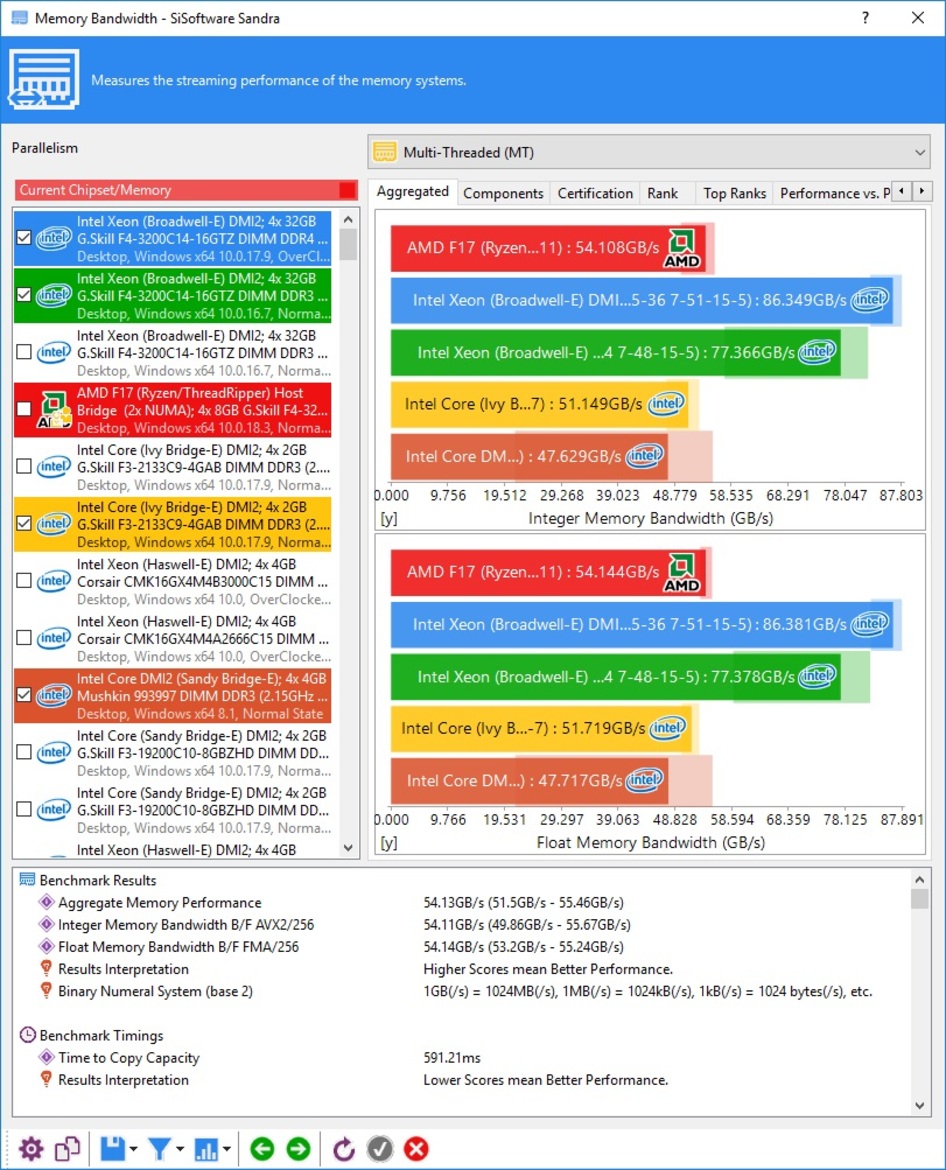Viewport: 946px width, 1170px height.
Task: Click the icon inside the Multi-Threaded combo box
Action: [x=385, y=152]
